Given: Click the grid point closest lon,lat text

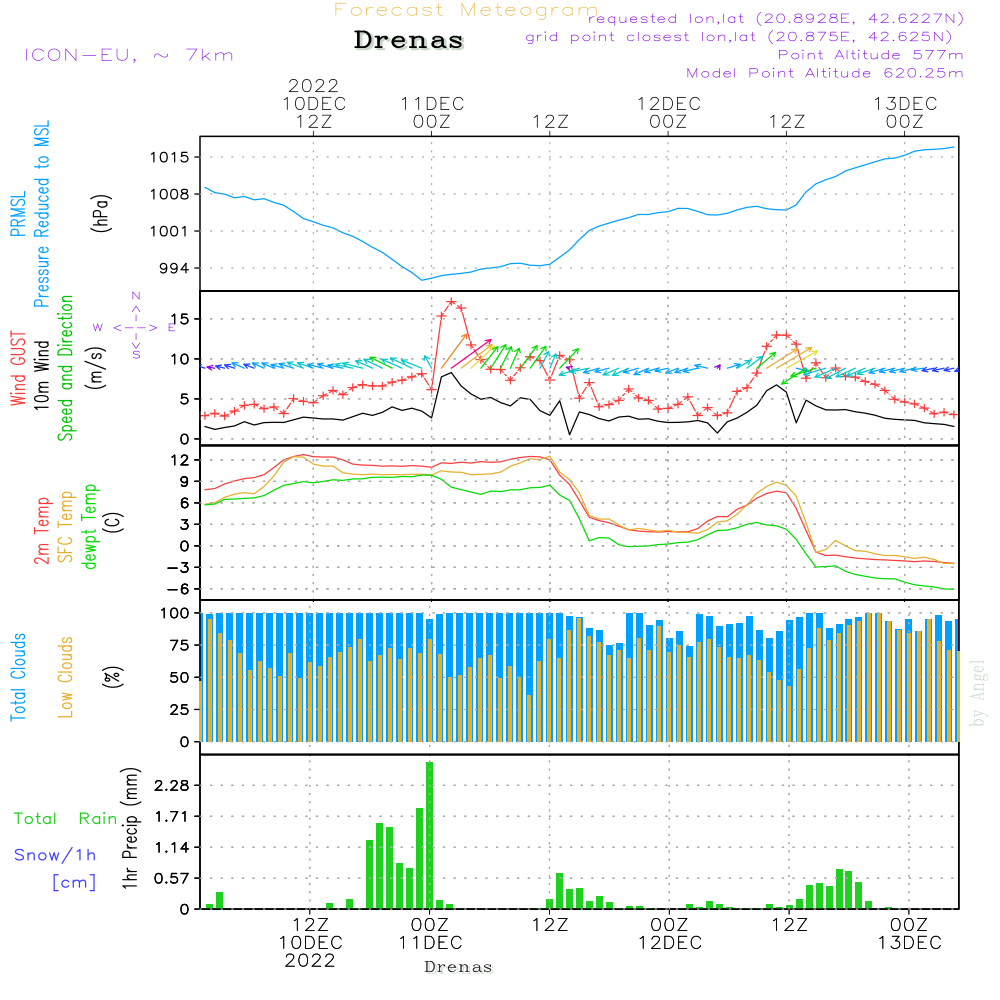Looking at the screenshot, I should [739, 37].
